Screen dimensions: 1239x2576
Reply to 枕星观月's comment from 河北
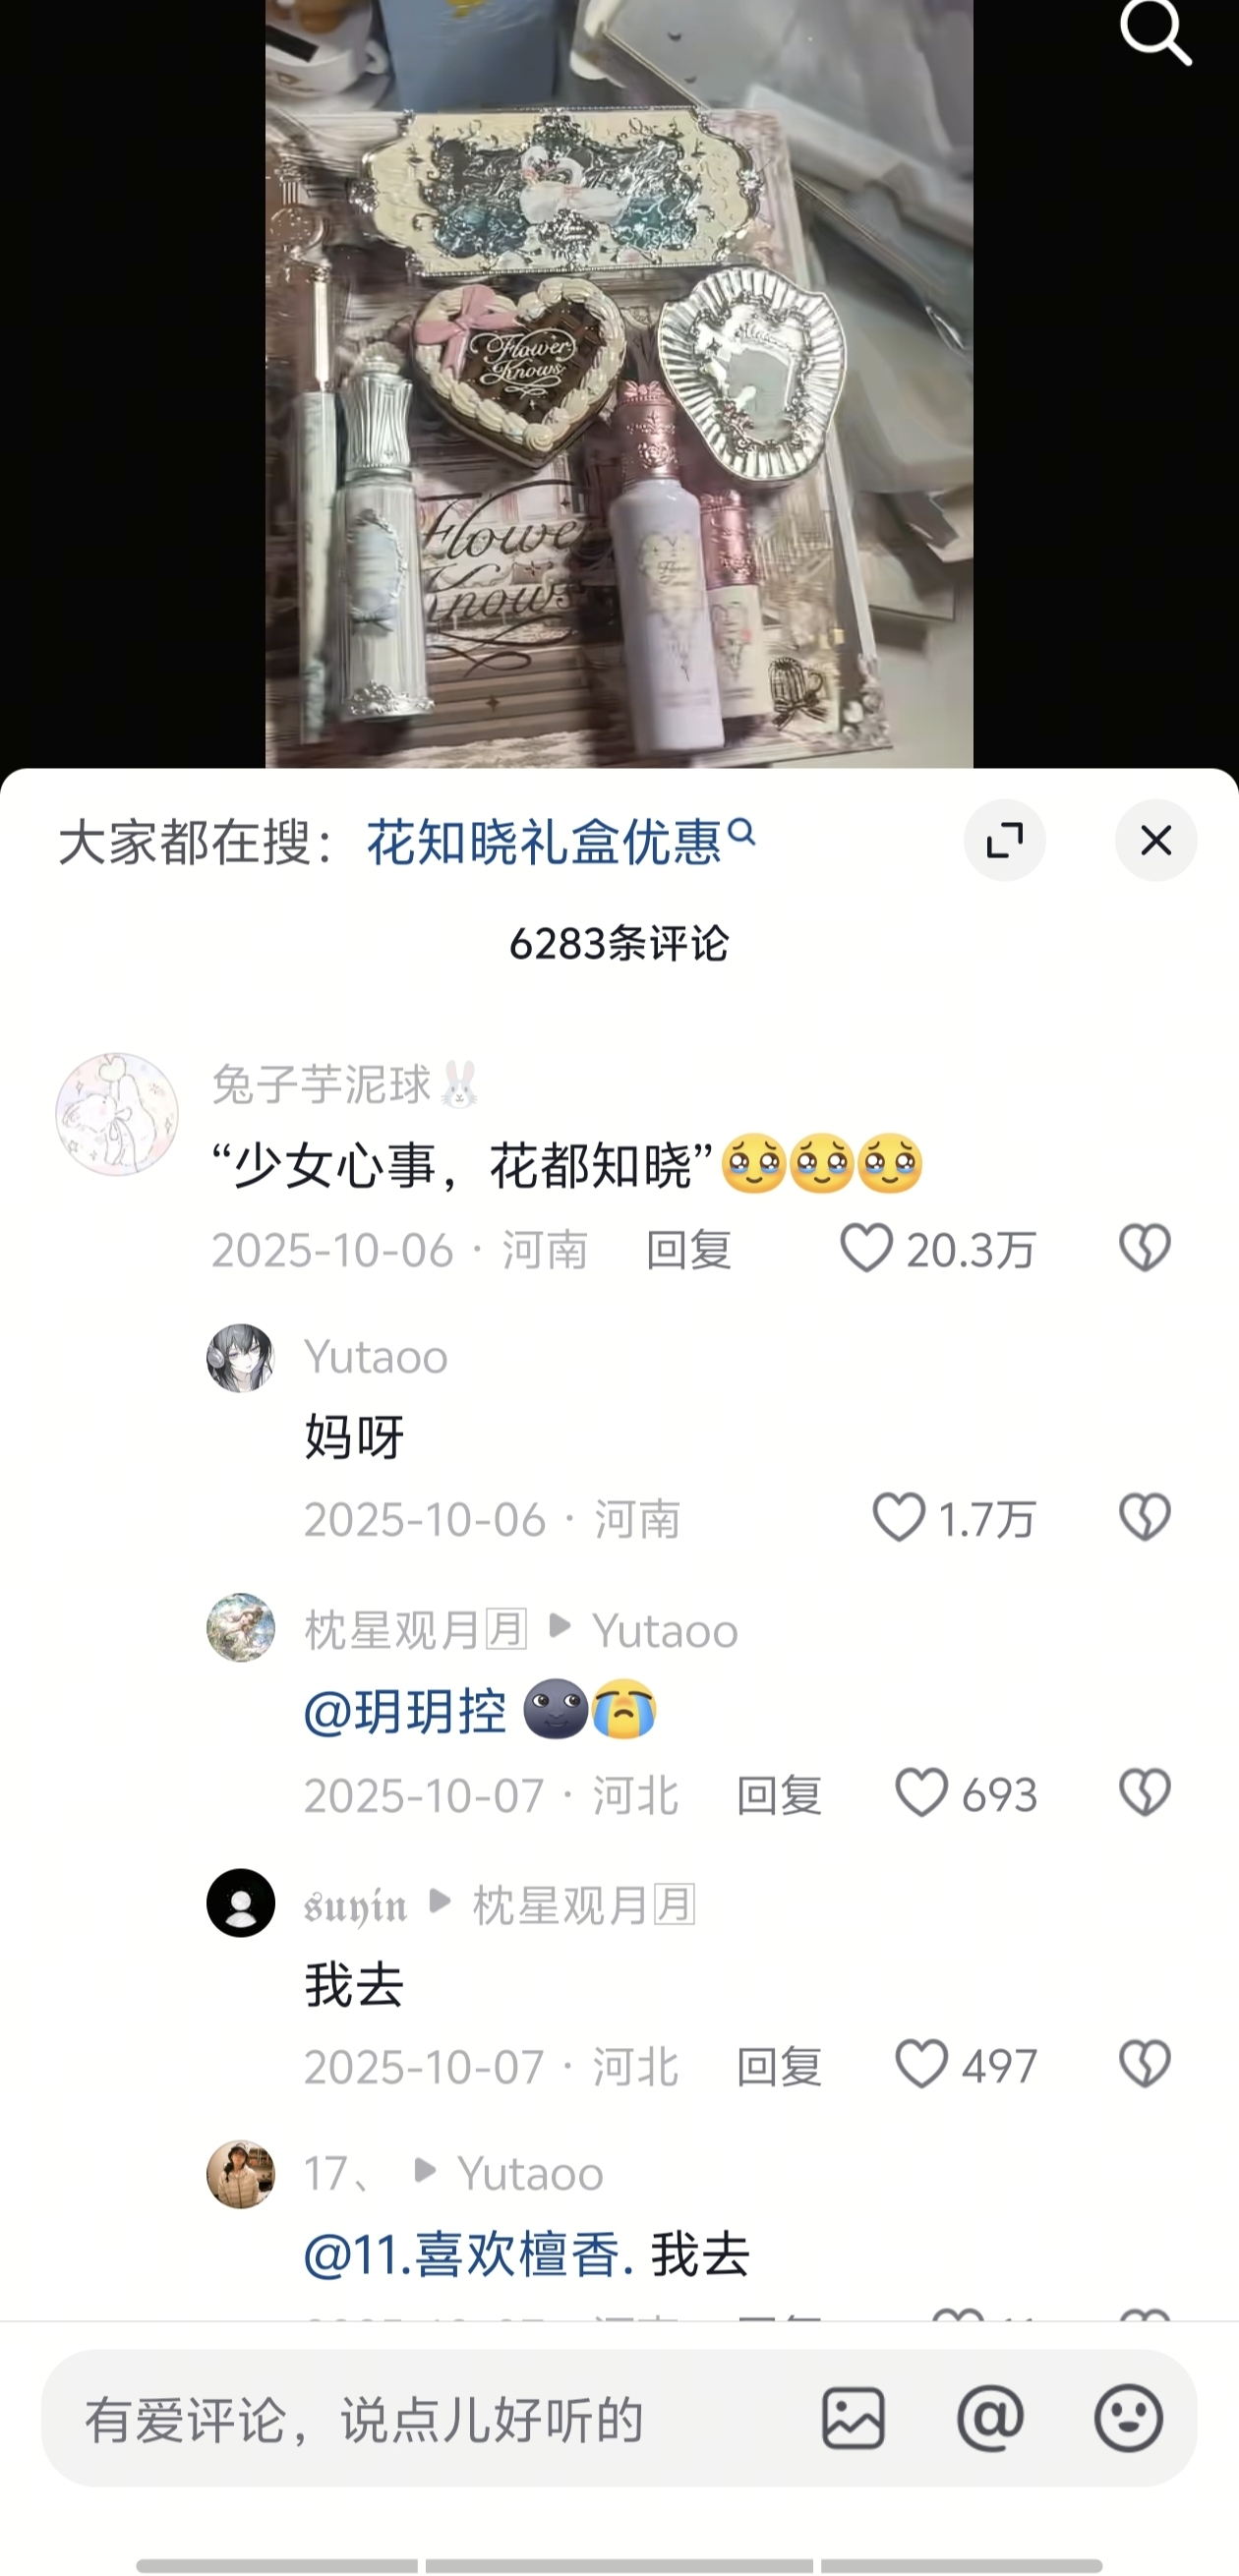pyautogui.click(x=779, y=1795)
